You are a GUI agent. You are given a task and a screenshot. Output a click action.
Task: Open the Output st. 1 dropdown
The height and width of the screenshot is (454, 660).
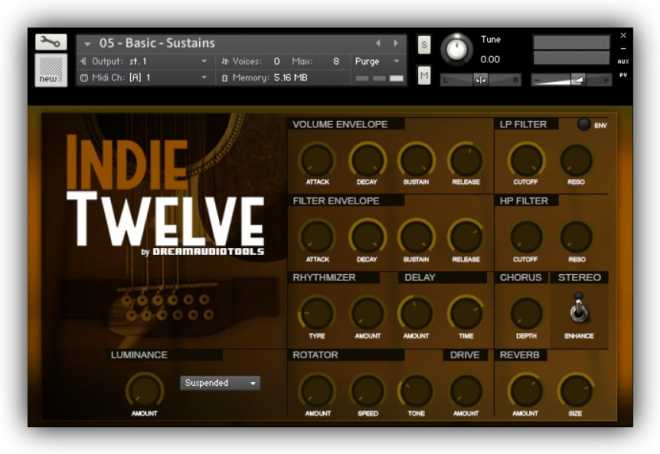[144, 61]
